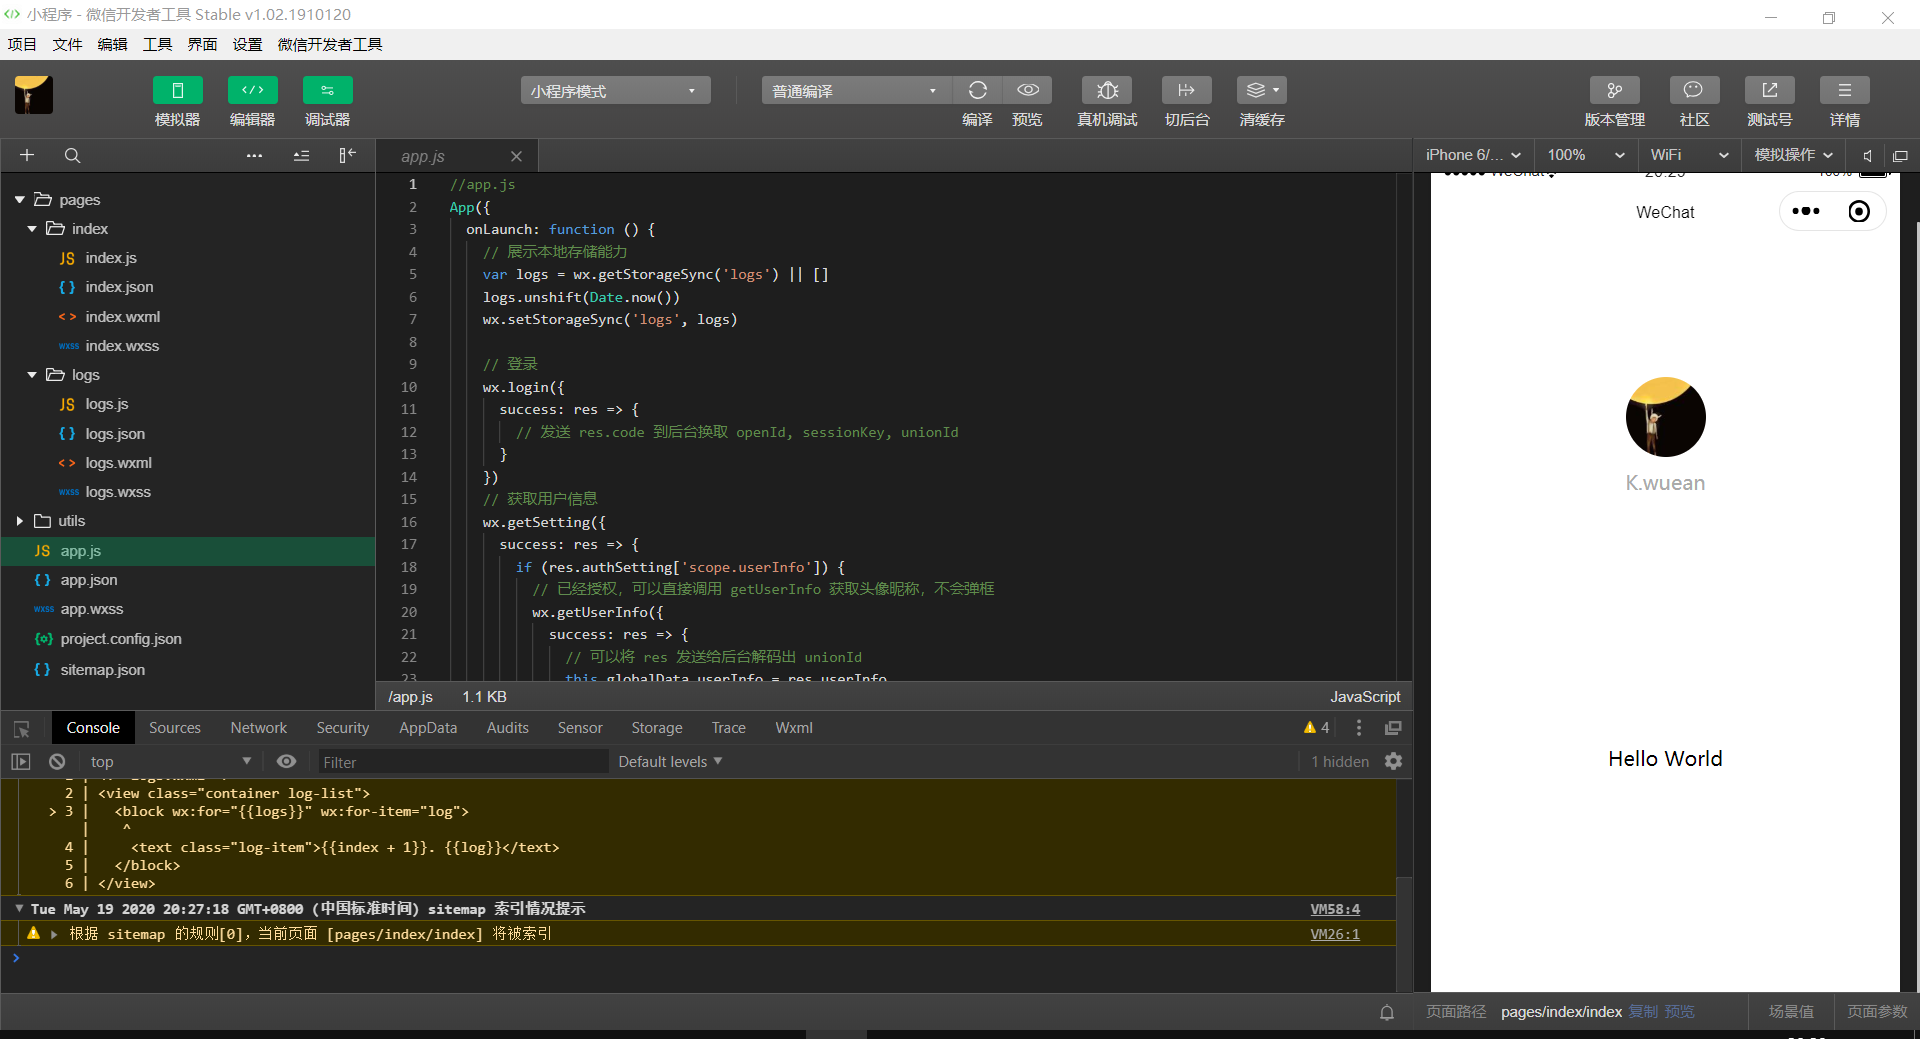
Task: Click the user avatar in the toolbar
Action: 33,95
